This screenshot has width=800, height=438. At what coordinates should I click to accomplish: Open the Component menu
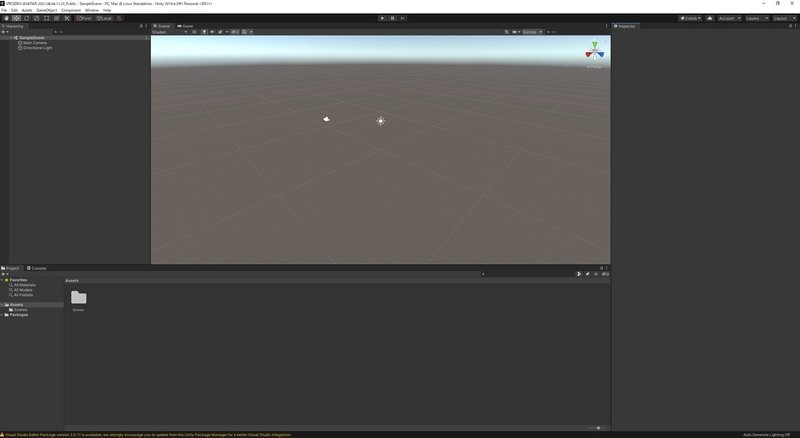click(71, 10)
